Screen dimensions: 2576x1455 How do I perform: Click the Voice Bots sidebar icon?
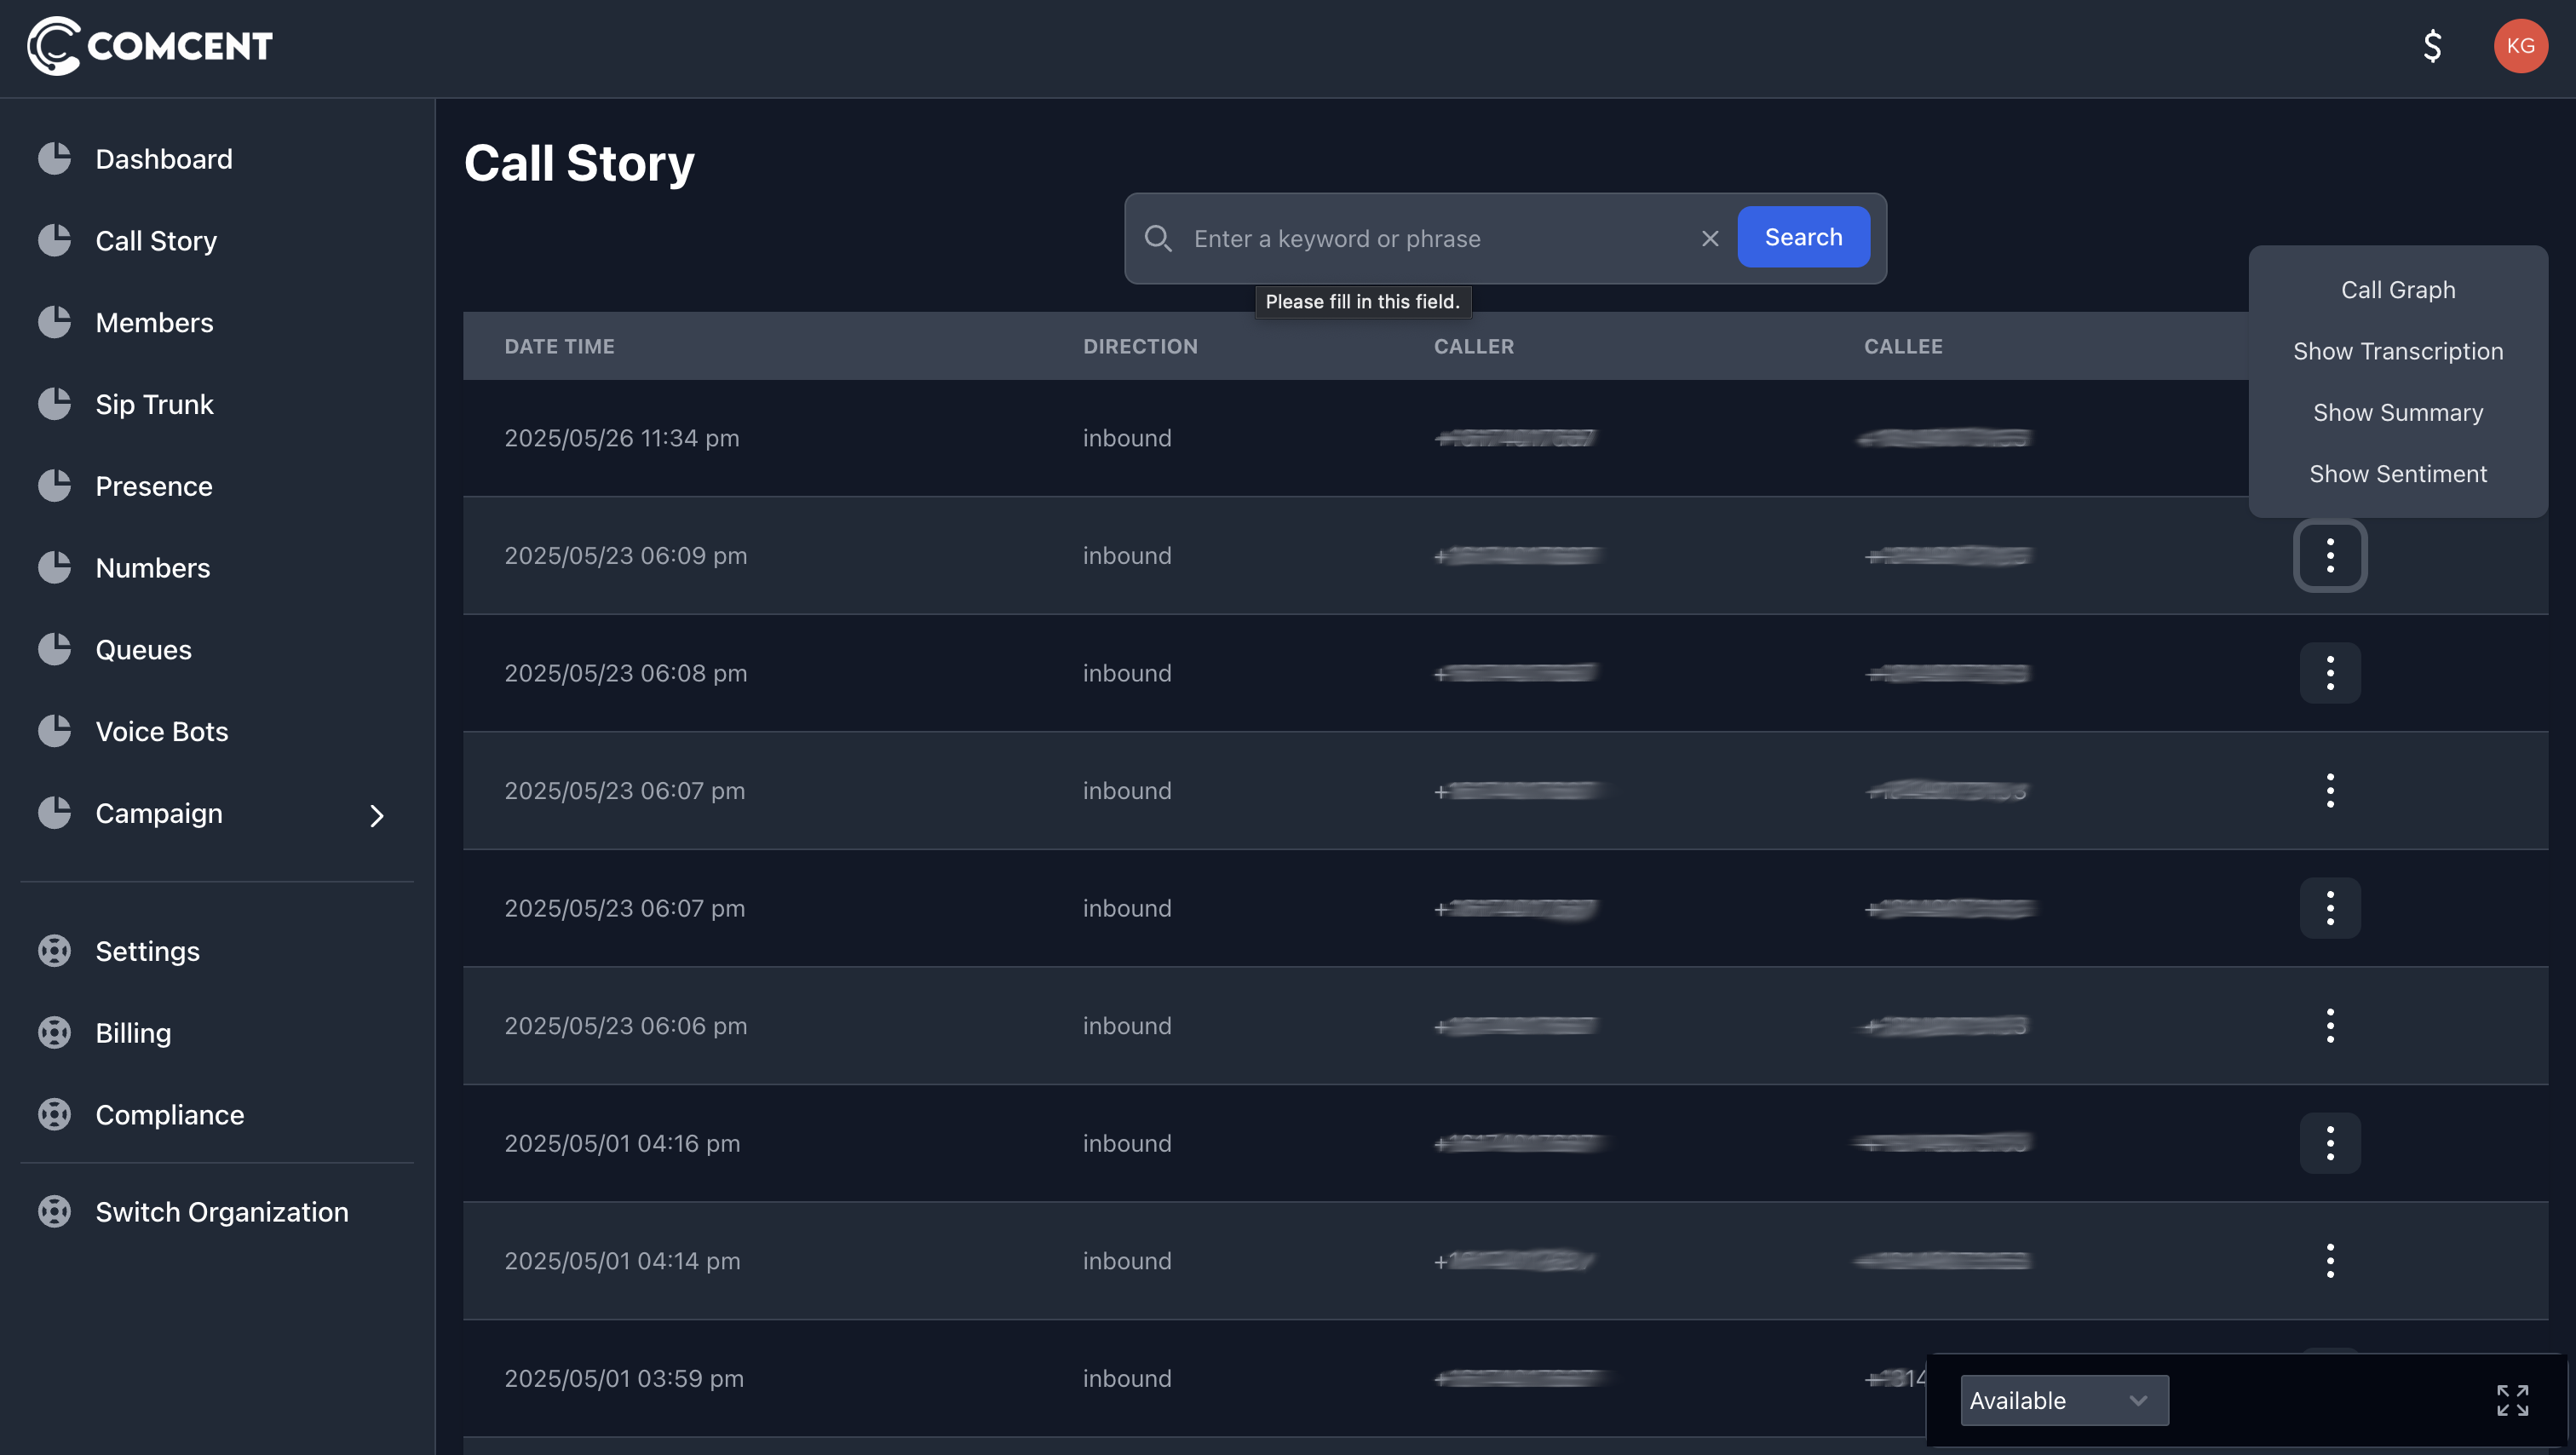(x=55, y=731)
